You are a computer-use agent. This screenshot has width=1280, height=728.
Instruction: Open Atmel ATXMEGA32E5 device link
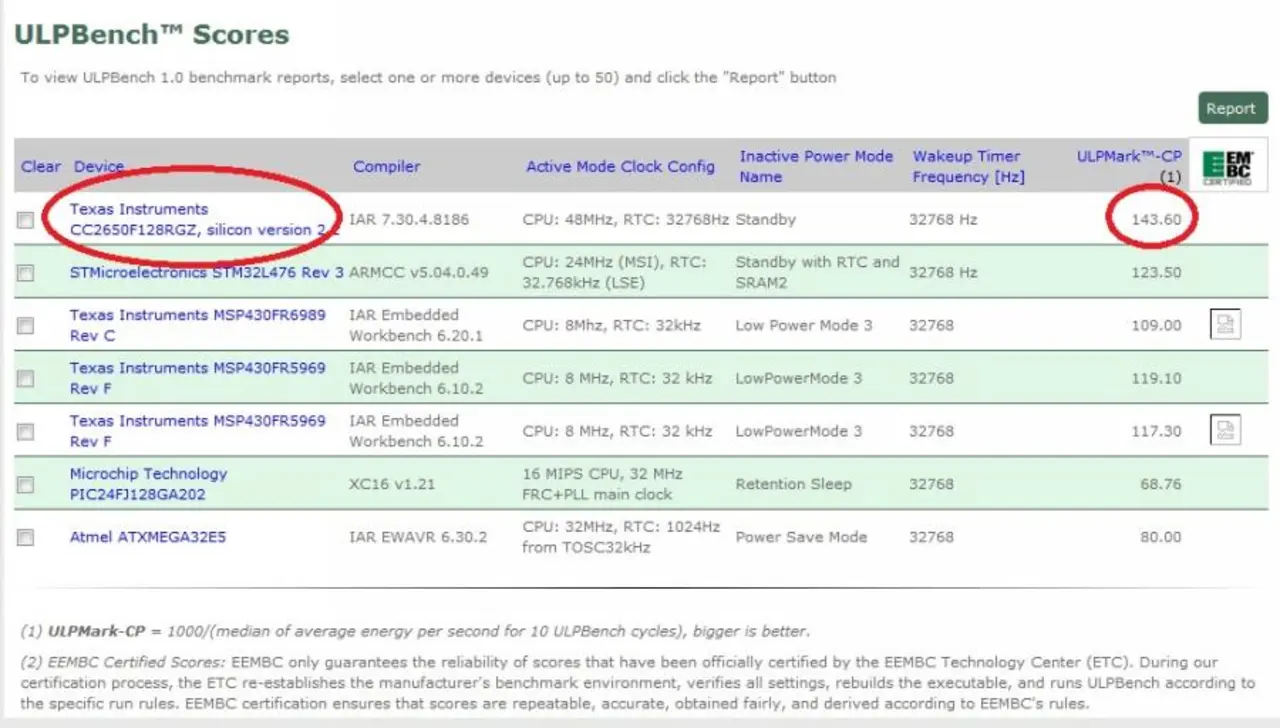pyautogui.click(x=147, y=537)
